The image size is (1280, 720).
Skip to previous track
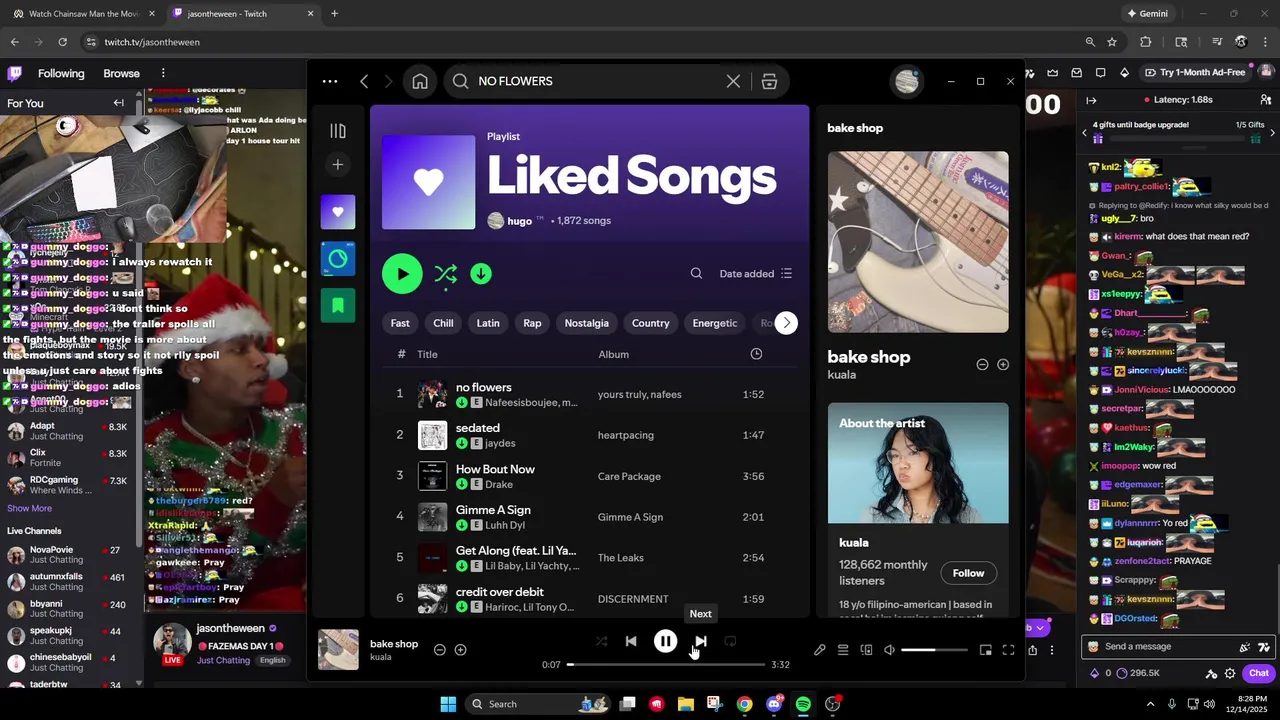click(x=631, y=641)
